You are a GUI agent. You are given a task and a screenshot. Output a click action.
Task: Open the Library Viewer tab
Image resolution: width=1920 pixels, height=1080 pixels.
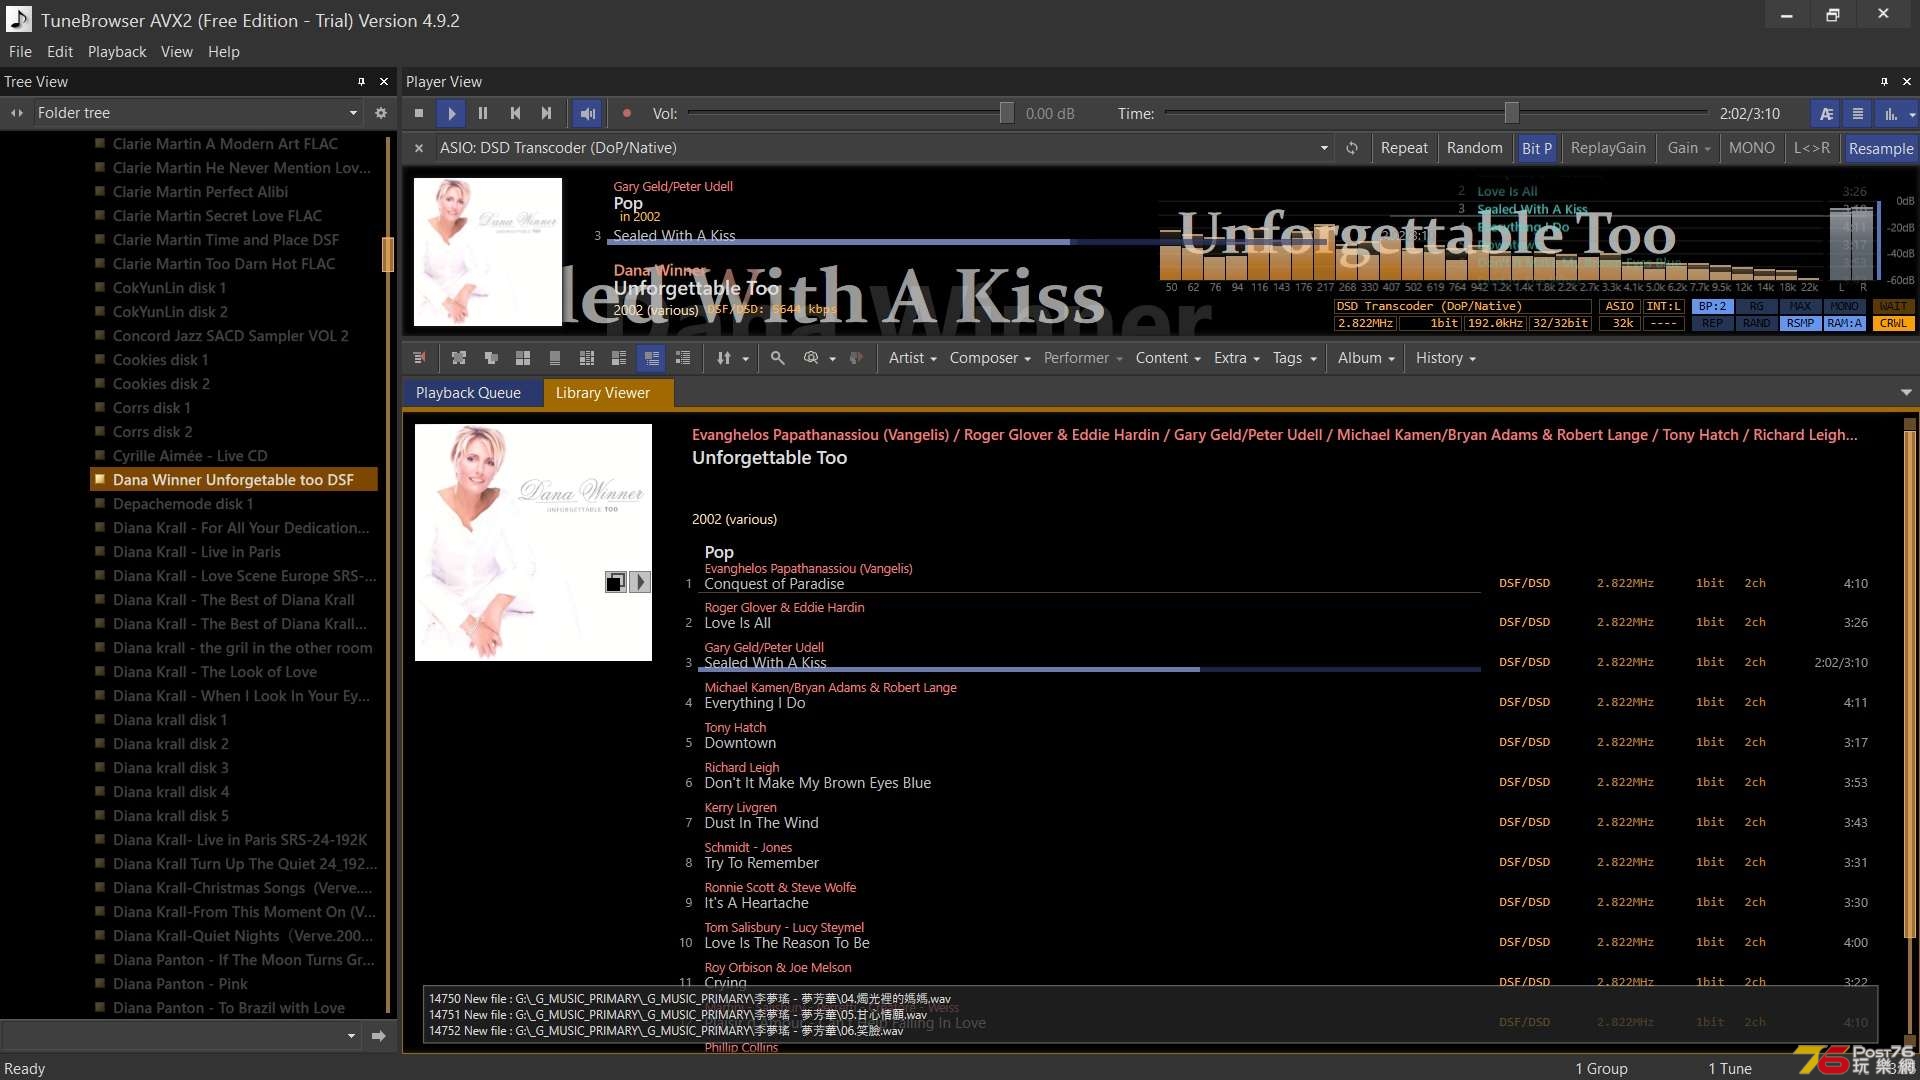point(601,392)
